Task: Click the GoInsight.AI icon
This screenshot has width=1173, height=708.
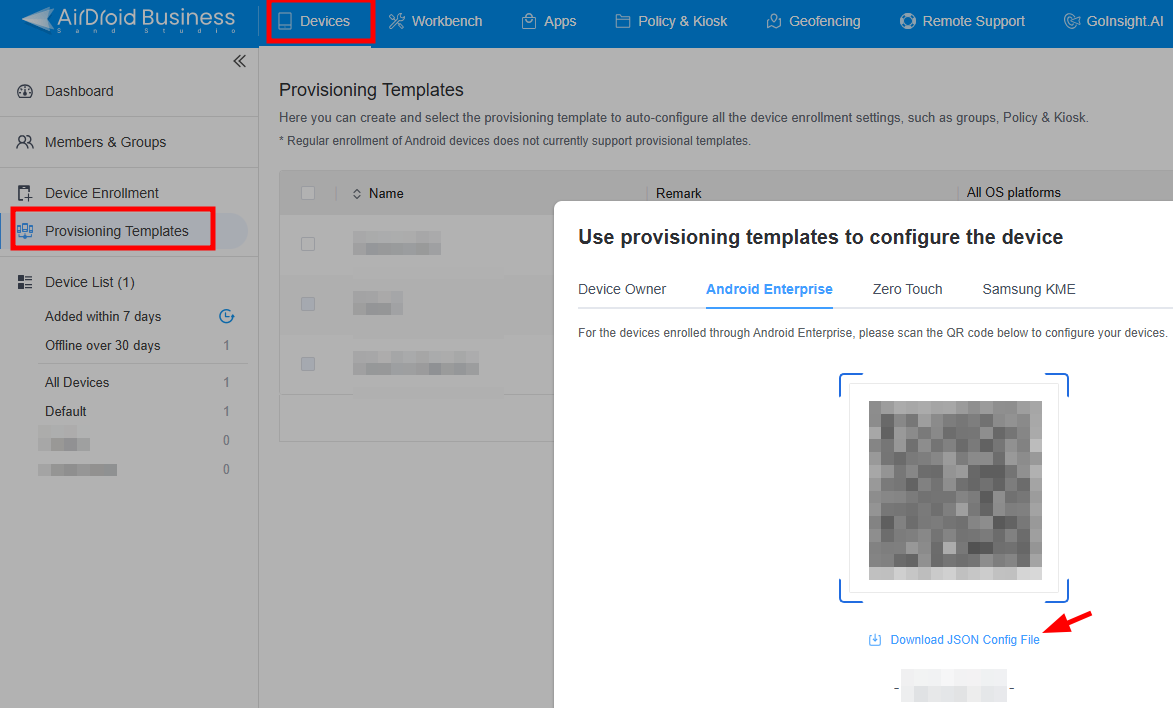Action: tap(1071, 21)
